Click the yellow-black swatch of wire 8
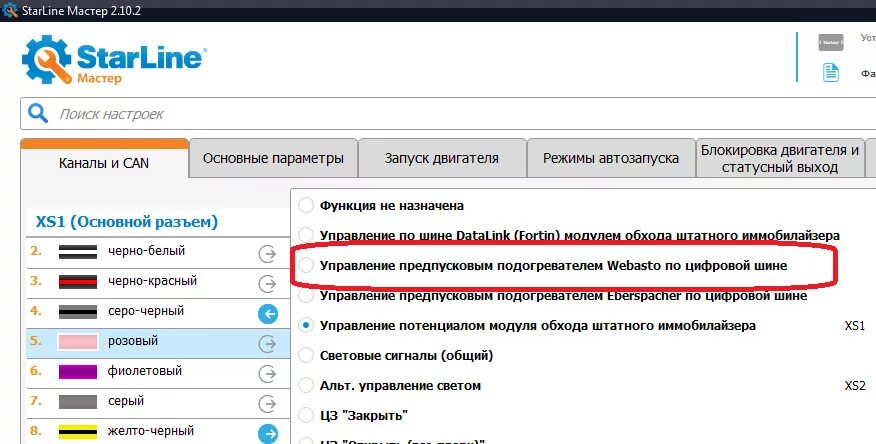 pos(78,432)
